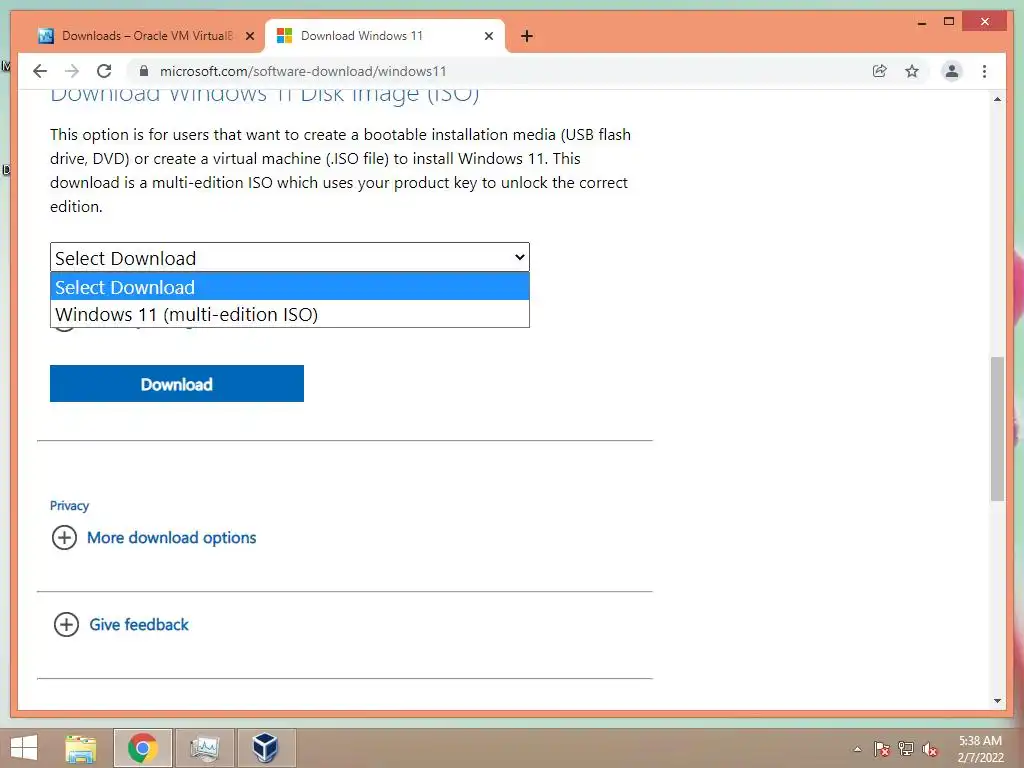Viewport: 1024px width, 768px height.
Task: Bookmark this page with the star icon
Action: 912,71
